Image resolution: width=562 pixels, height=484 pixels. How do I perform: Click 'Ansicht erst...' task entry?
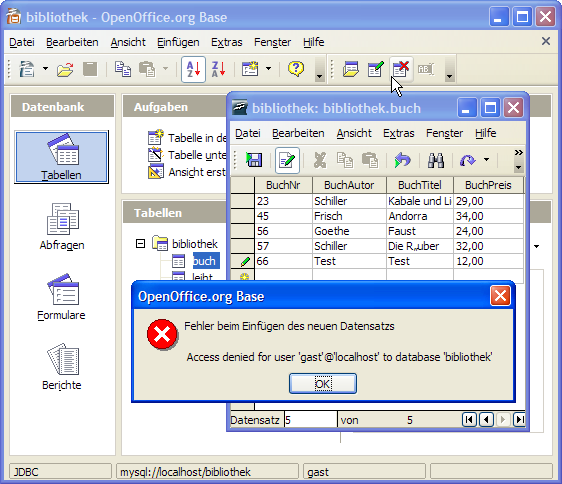(x=187, y=172)
